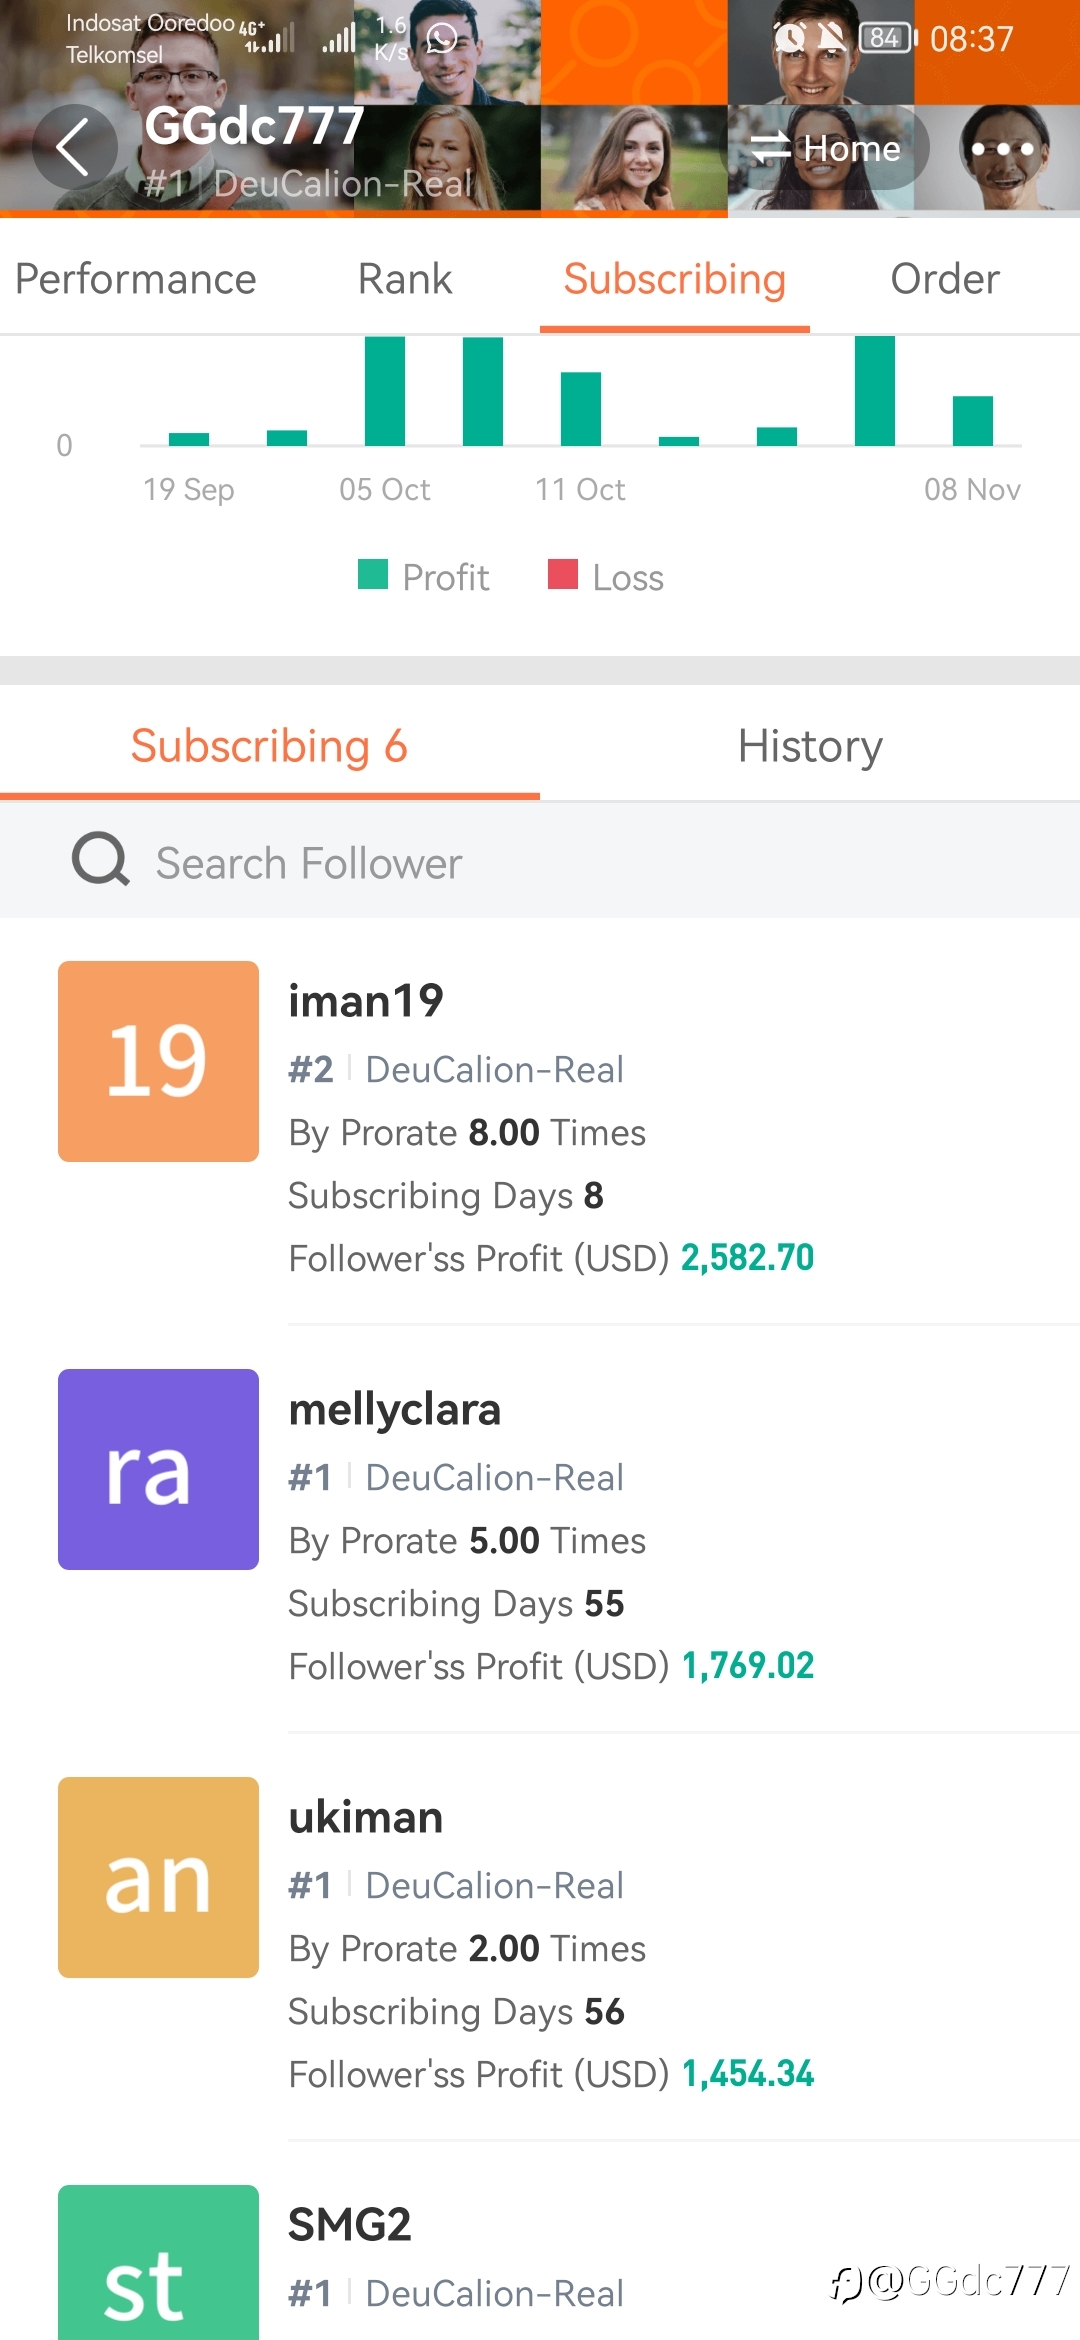The height and width of the screenshot is (2340, 1080).
Task: Click the search magnifier icon
Action: (100, 860)
